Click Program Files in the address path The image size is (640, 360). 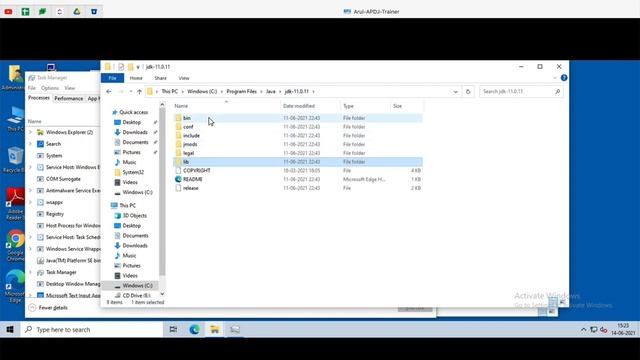point(242,91)
